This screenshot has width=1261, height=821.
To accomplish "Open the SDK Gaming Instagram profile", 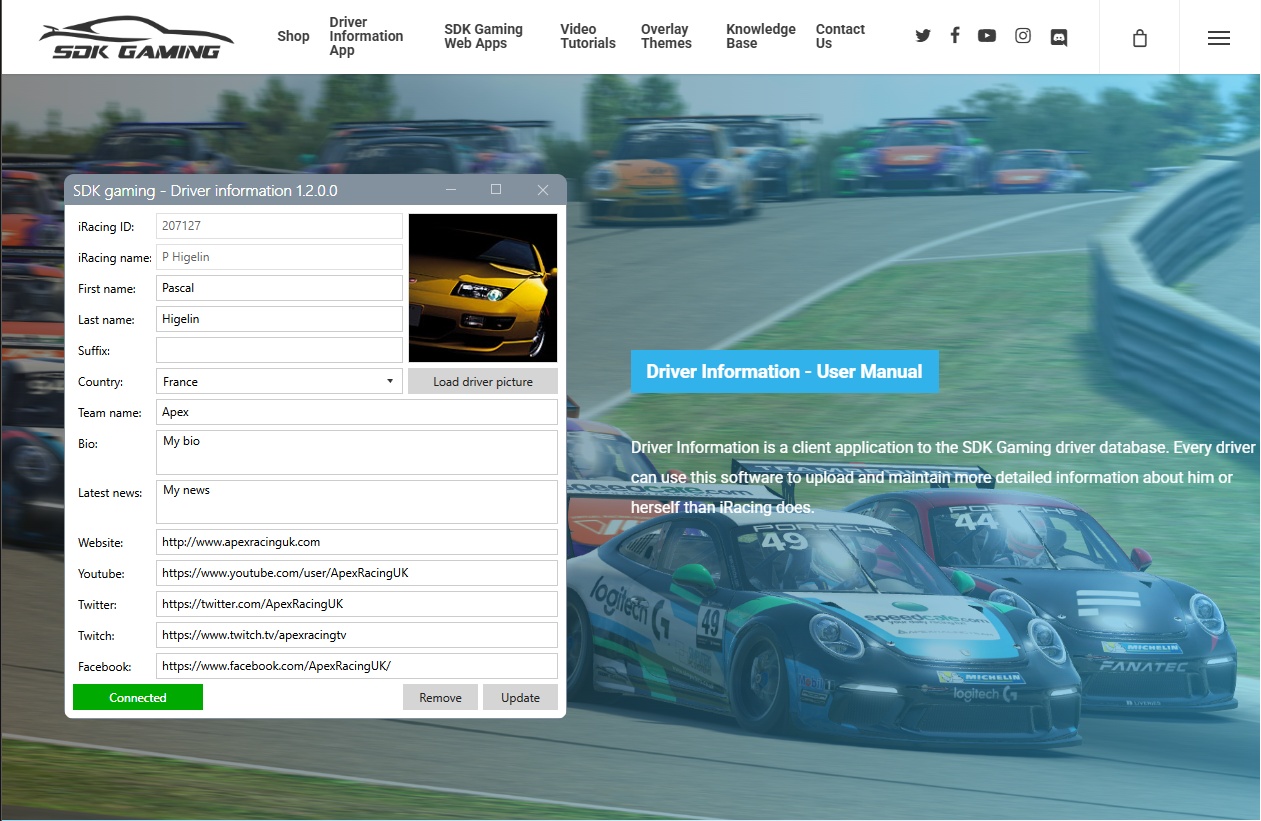I will 1023,36.
